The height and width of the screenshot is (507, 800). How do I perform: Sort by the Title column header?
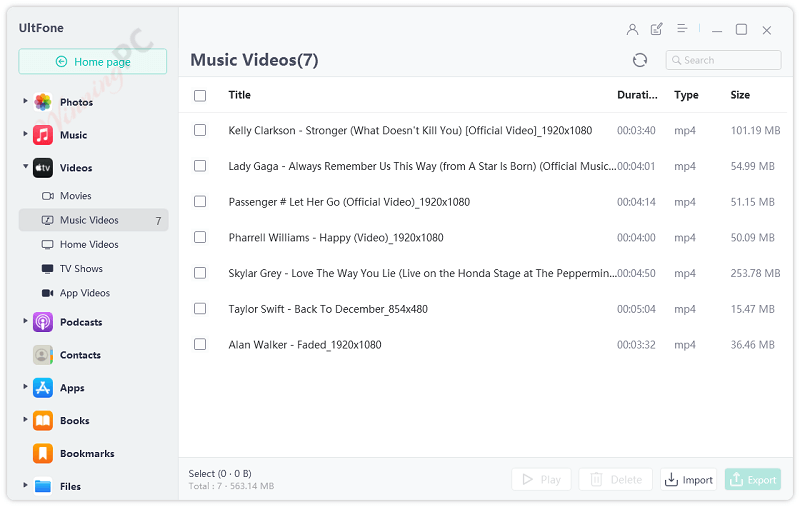tap(239, 95)
